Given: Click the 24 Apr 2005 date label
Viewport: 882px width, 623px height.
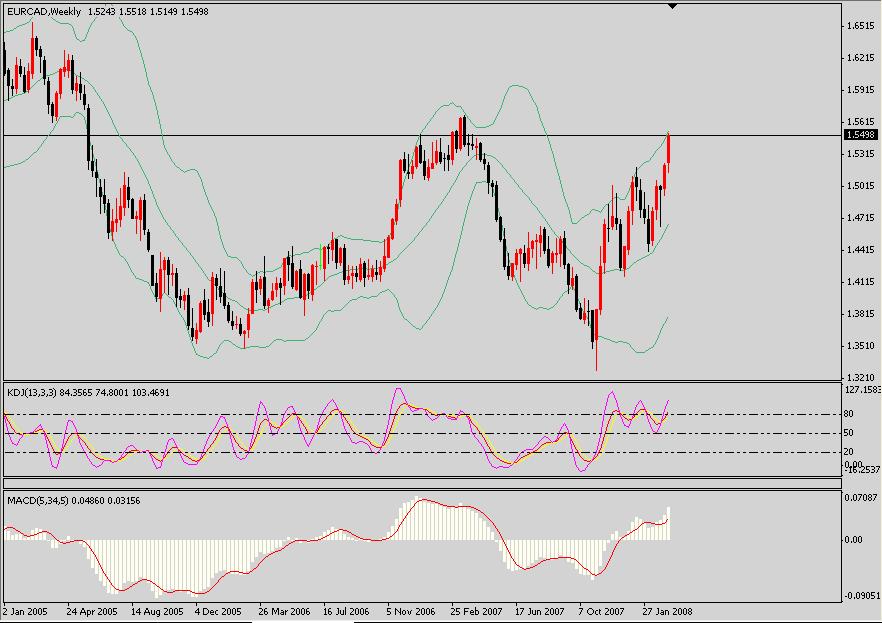Looking at the screenshot, I should click(x=92, y=612).
